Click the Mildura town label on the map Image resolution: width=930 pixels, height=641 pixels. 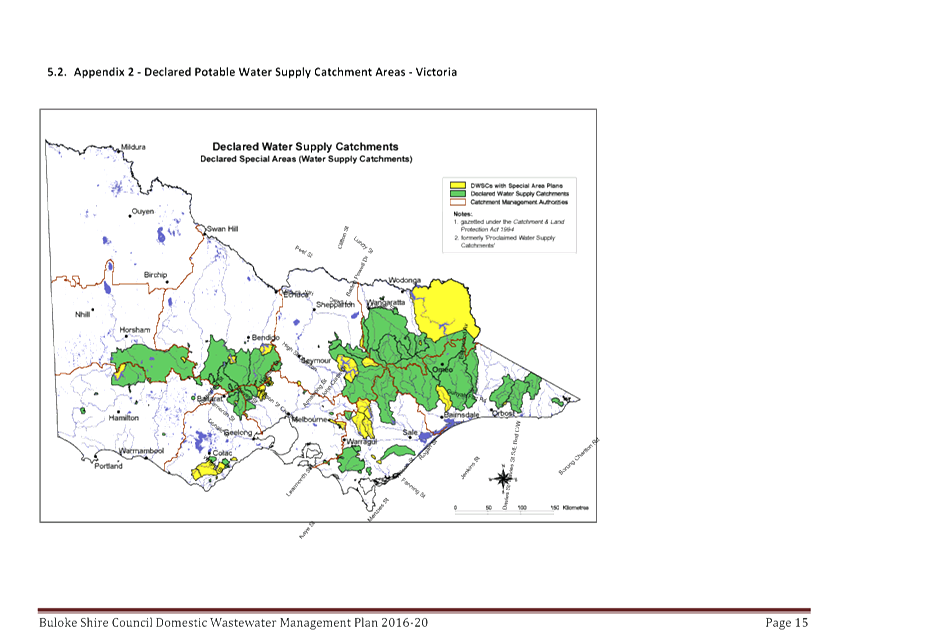pos(133,147)
